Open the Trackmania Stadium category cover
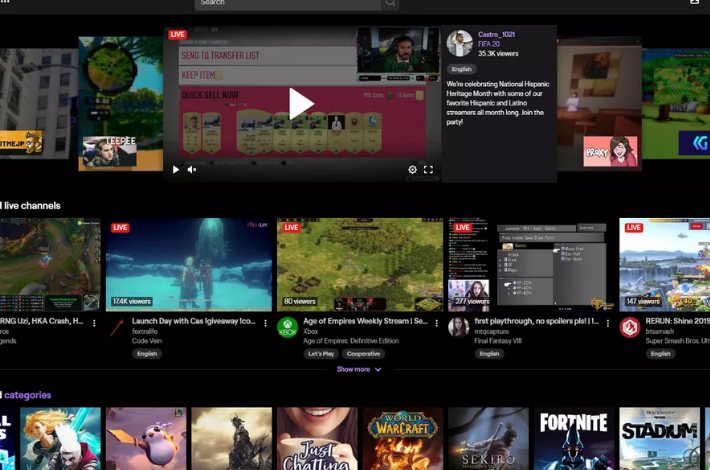Image resolution: width=710 pixels, height=470 pixels. [660, 438]
